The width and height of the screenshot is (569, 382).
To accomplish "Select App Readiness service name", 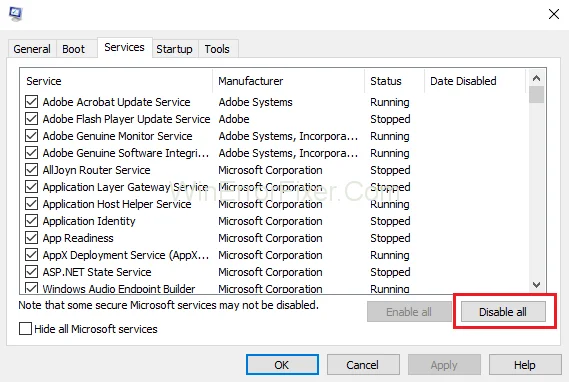I will click(x=78, y=238).
